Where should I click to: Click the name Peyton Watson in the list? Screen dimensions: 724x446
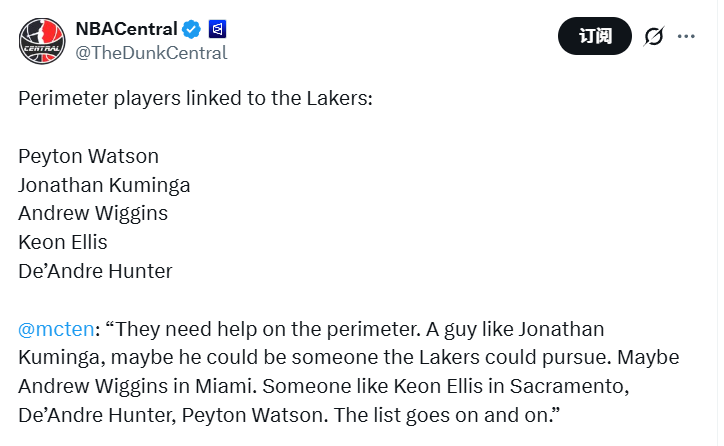[x=88, y=156]
